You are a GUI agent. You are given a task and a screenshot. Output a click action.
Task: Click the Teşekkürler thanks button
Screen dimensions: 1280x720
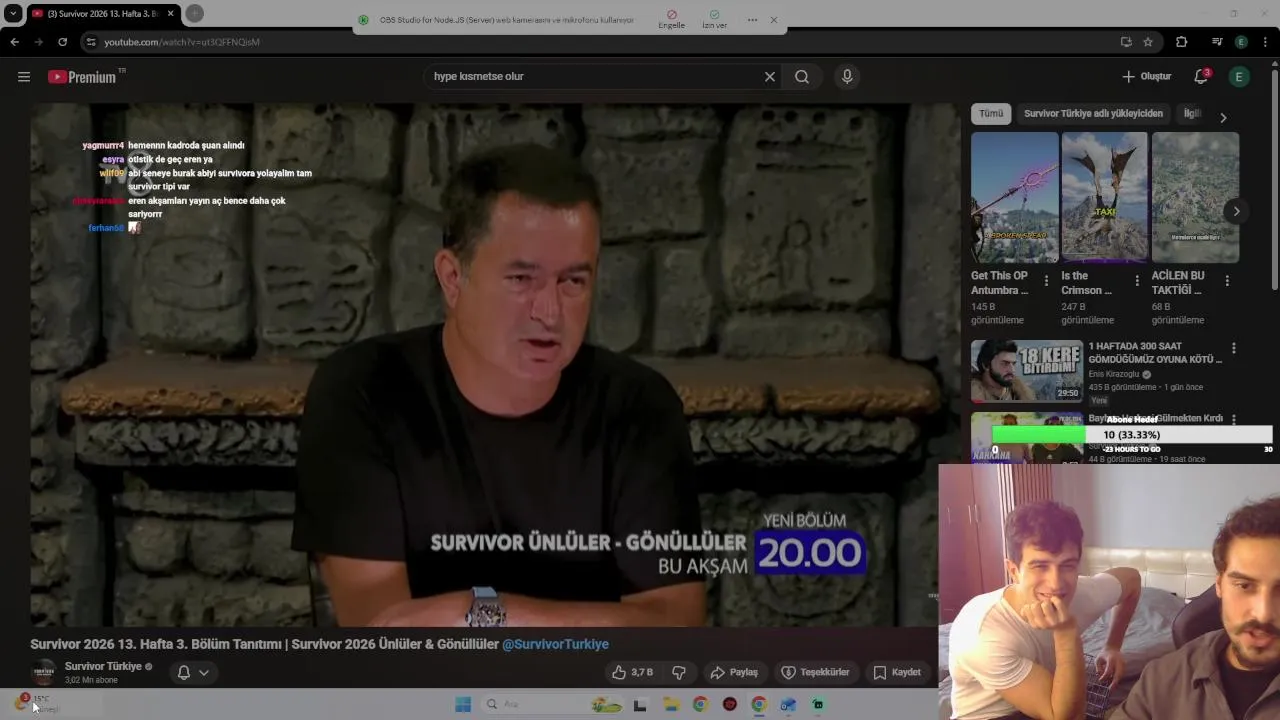815,672
